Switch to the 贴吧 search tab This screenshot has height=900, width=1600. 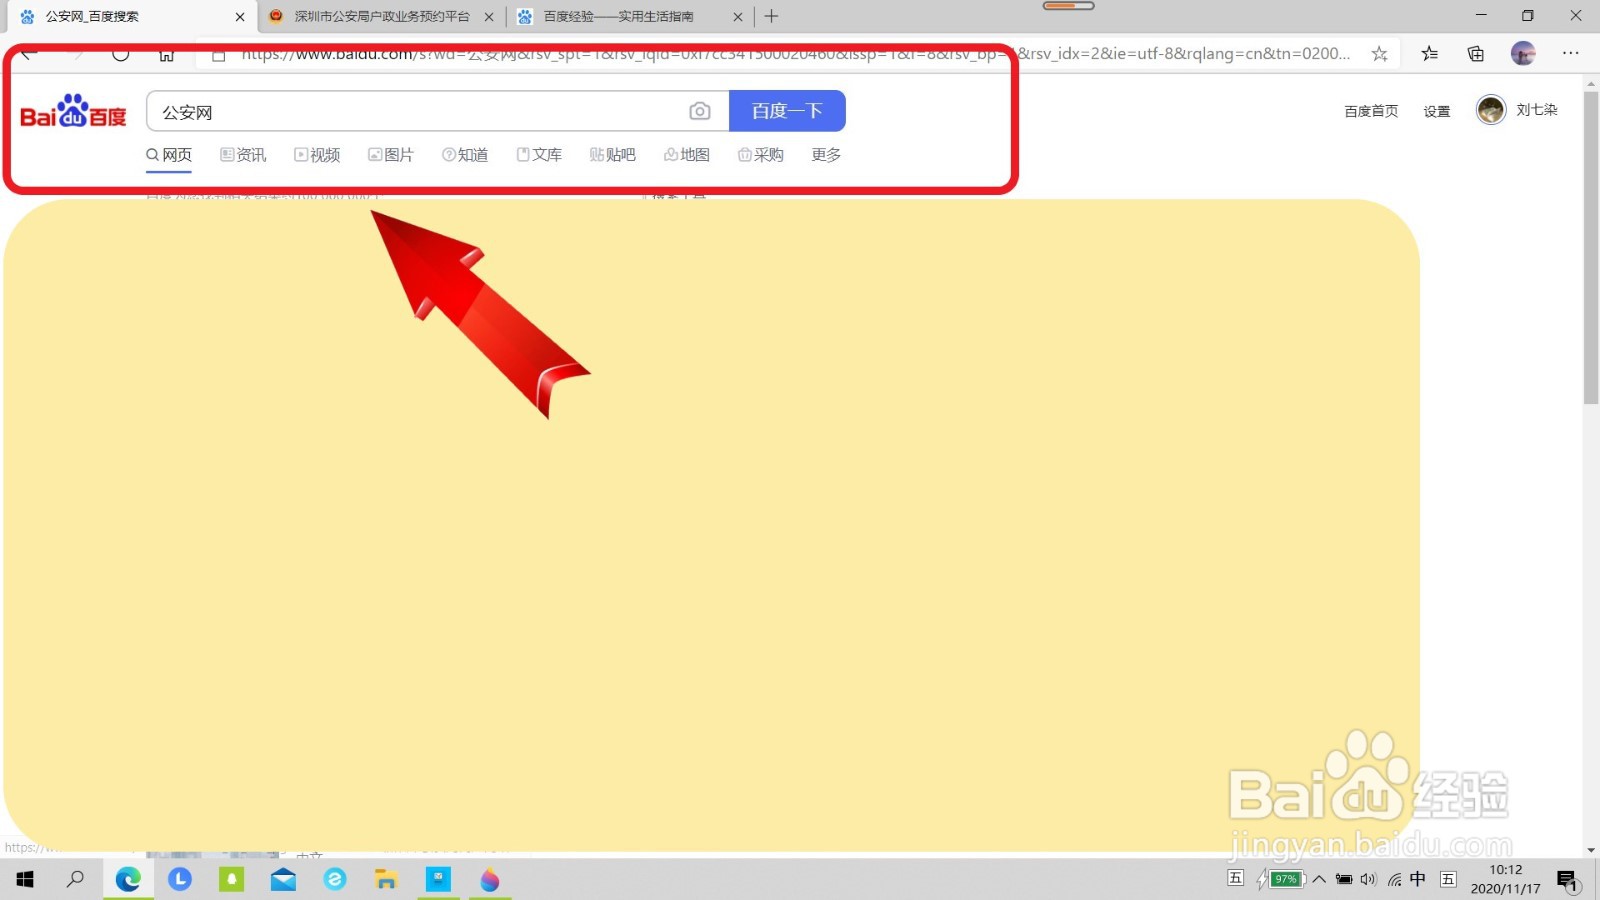tap(613, 155)
